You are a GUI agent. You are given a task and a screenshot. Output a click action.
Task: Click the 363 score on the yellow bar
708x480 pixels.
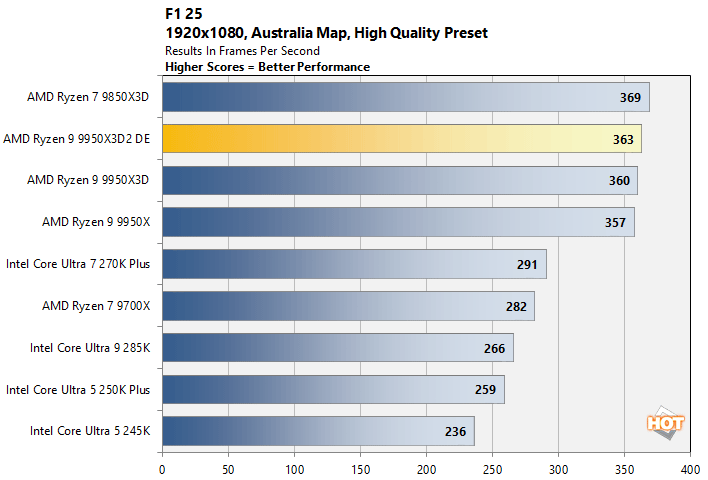coord(623,140)
